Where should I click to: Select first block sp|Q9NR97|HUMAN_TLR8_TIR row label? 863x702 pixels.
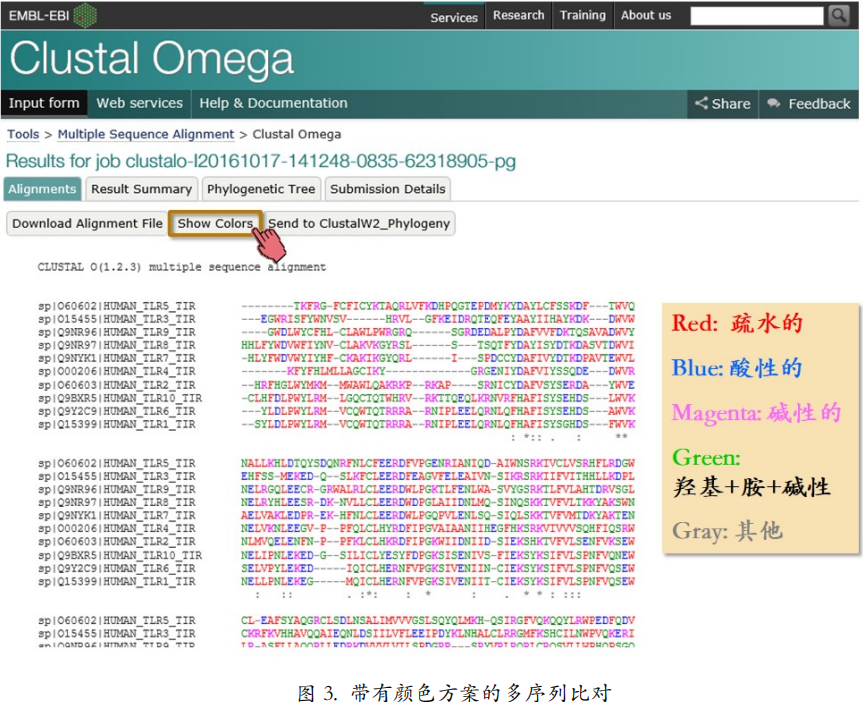(x=117, y=345)
